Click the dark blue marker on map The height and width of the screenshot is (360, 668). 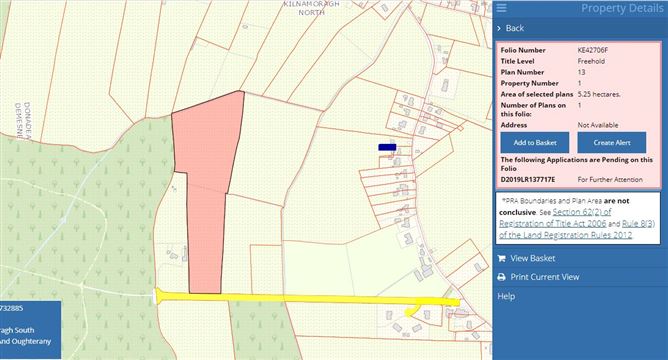point(387,147)
